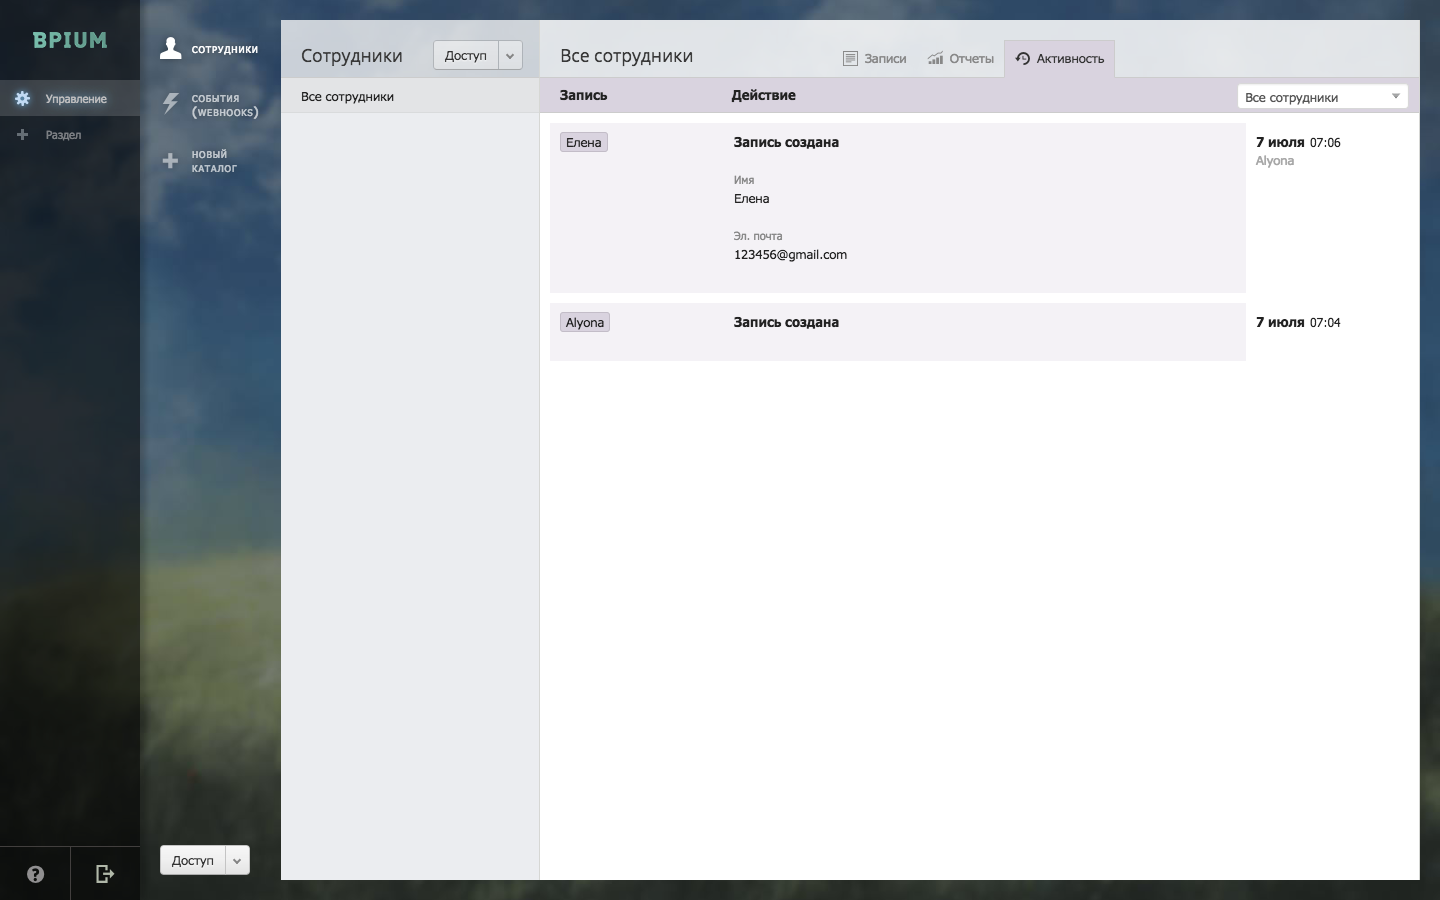Image resolution: width=1440 pixels, height=900 pixels.
Task: Choose the Новый каталог label
Action: point(214,161)
